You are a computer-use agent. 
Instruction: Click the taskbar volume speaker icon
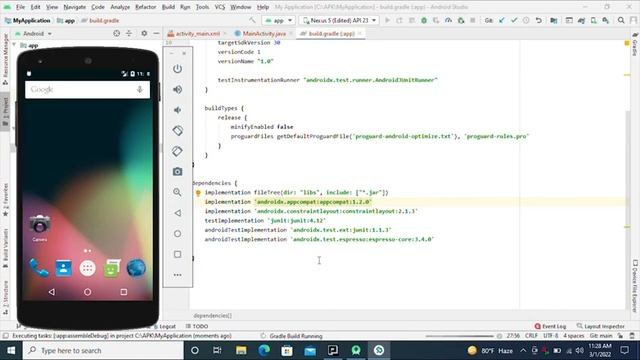[x=579, y=350]
